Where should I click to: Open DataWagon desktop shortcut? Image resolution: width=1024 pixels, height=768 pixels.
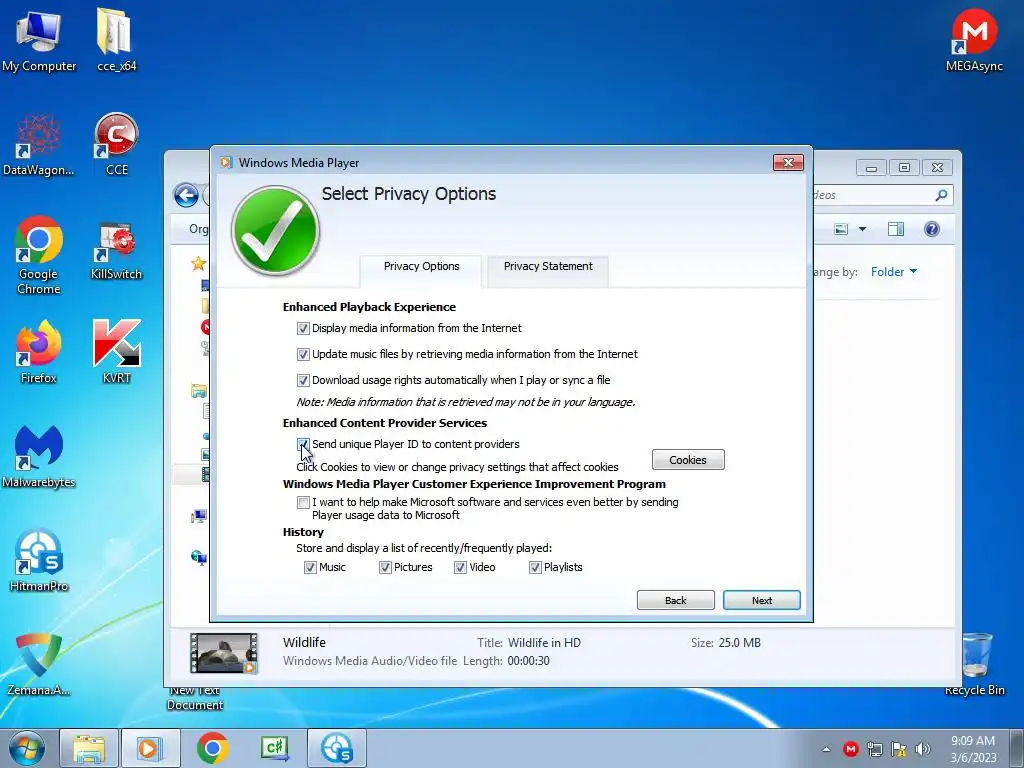(39, 145)
